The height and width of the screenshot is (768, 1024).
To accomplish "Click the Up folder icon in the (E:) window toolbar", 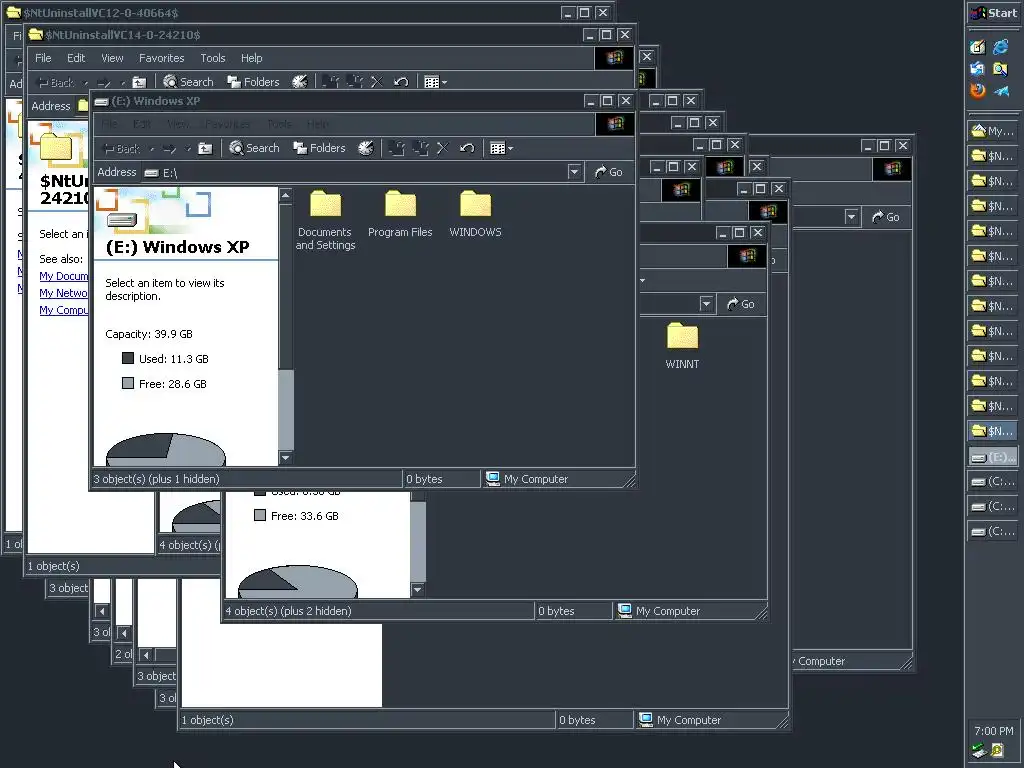I will click(205, 149).
